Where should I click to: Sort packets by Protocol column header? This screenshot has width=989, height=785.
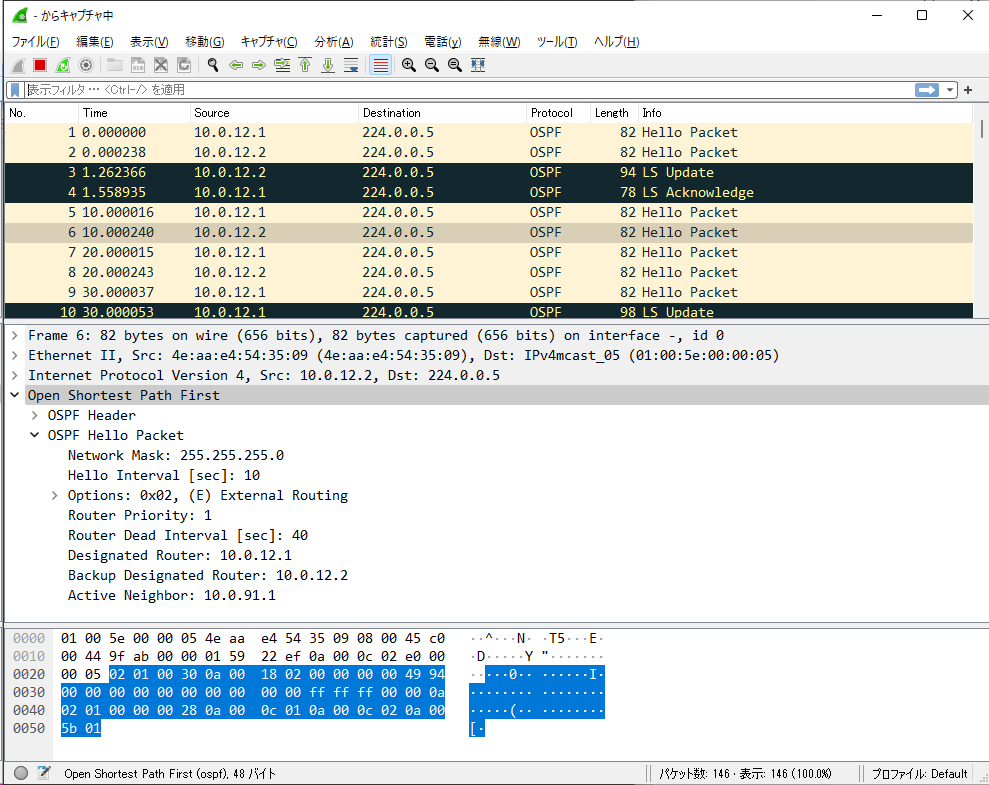(558, 113)
